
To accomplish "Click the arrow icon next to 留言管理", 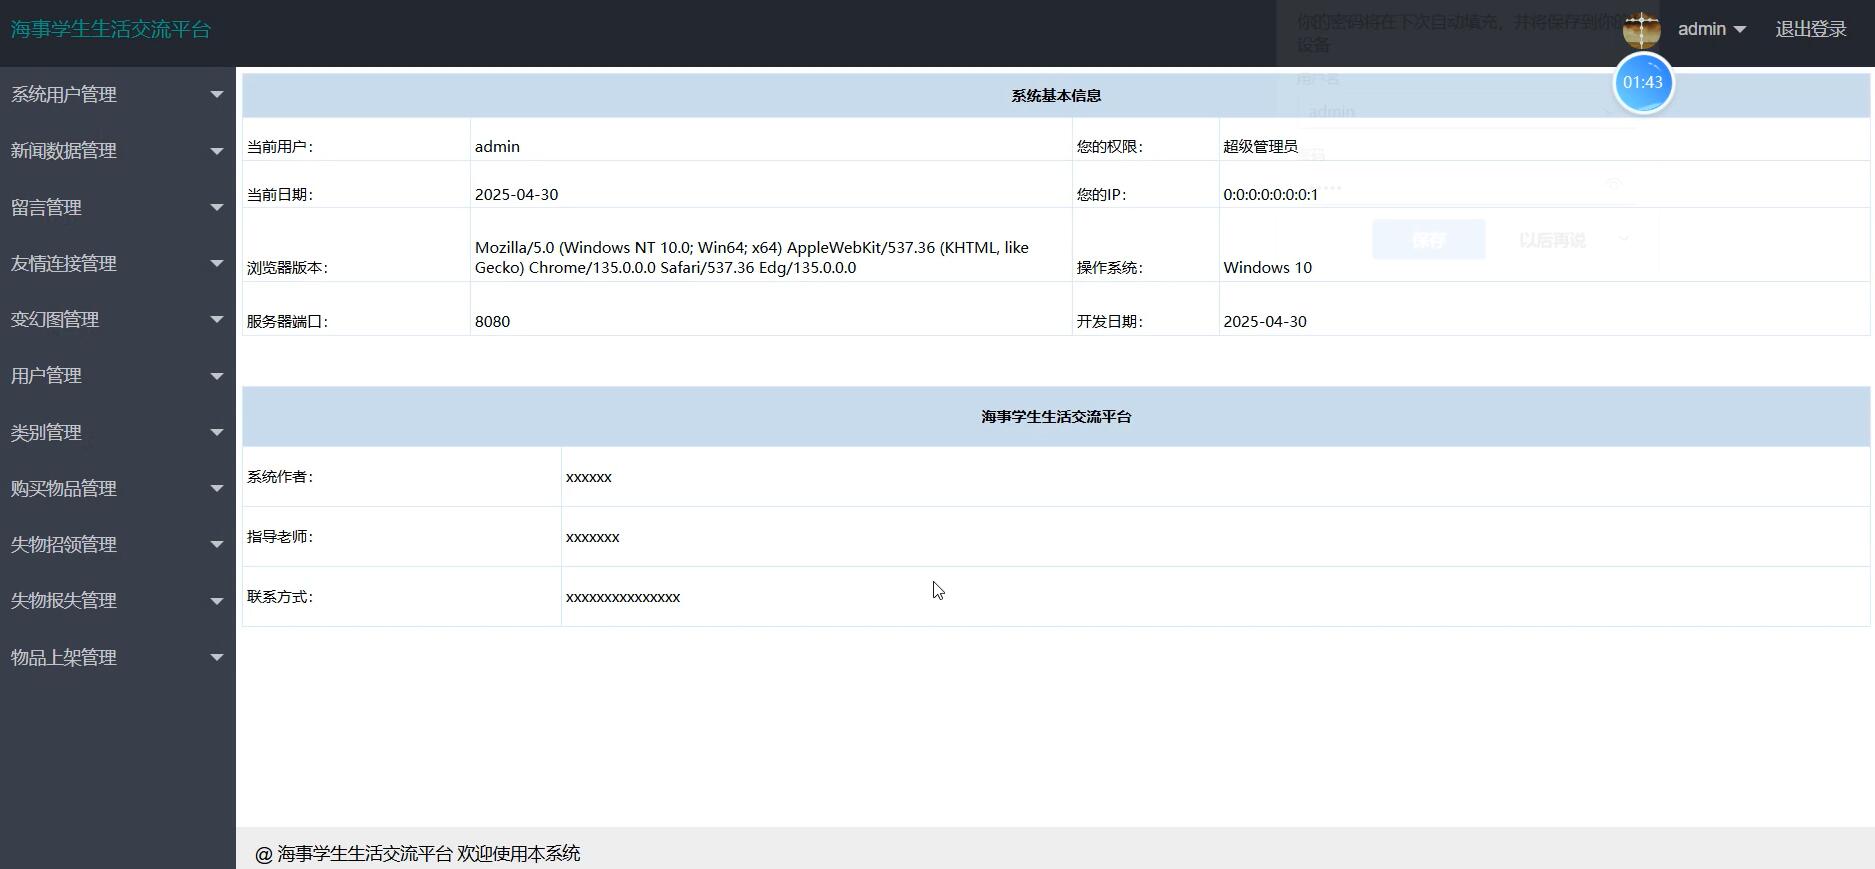I will click(x=216, y=208).
